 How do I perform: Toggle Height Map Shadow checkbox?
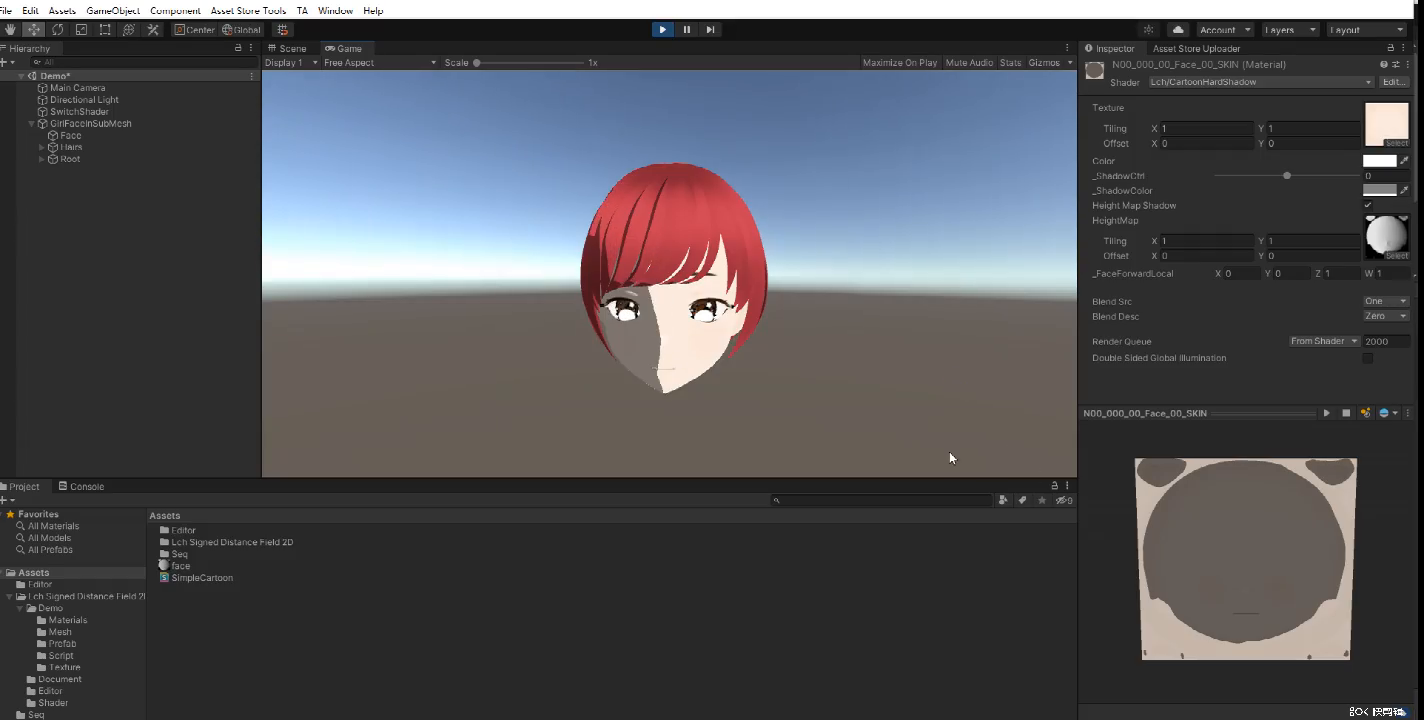pyautogui.click(x=1368, y=205)
